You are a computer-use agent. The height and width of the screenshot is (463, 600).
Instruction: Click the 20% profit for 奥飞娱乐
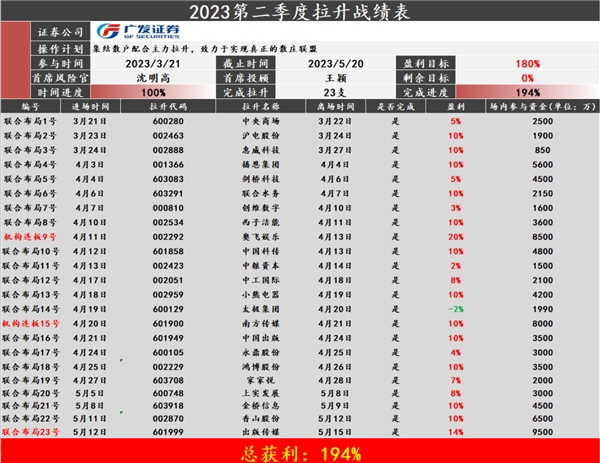point(455,237)
